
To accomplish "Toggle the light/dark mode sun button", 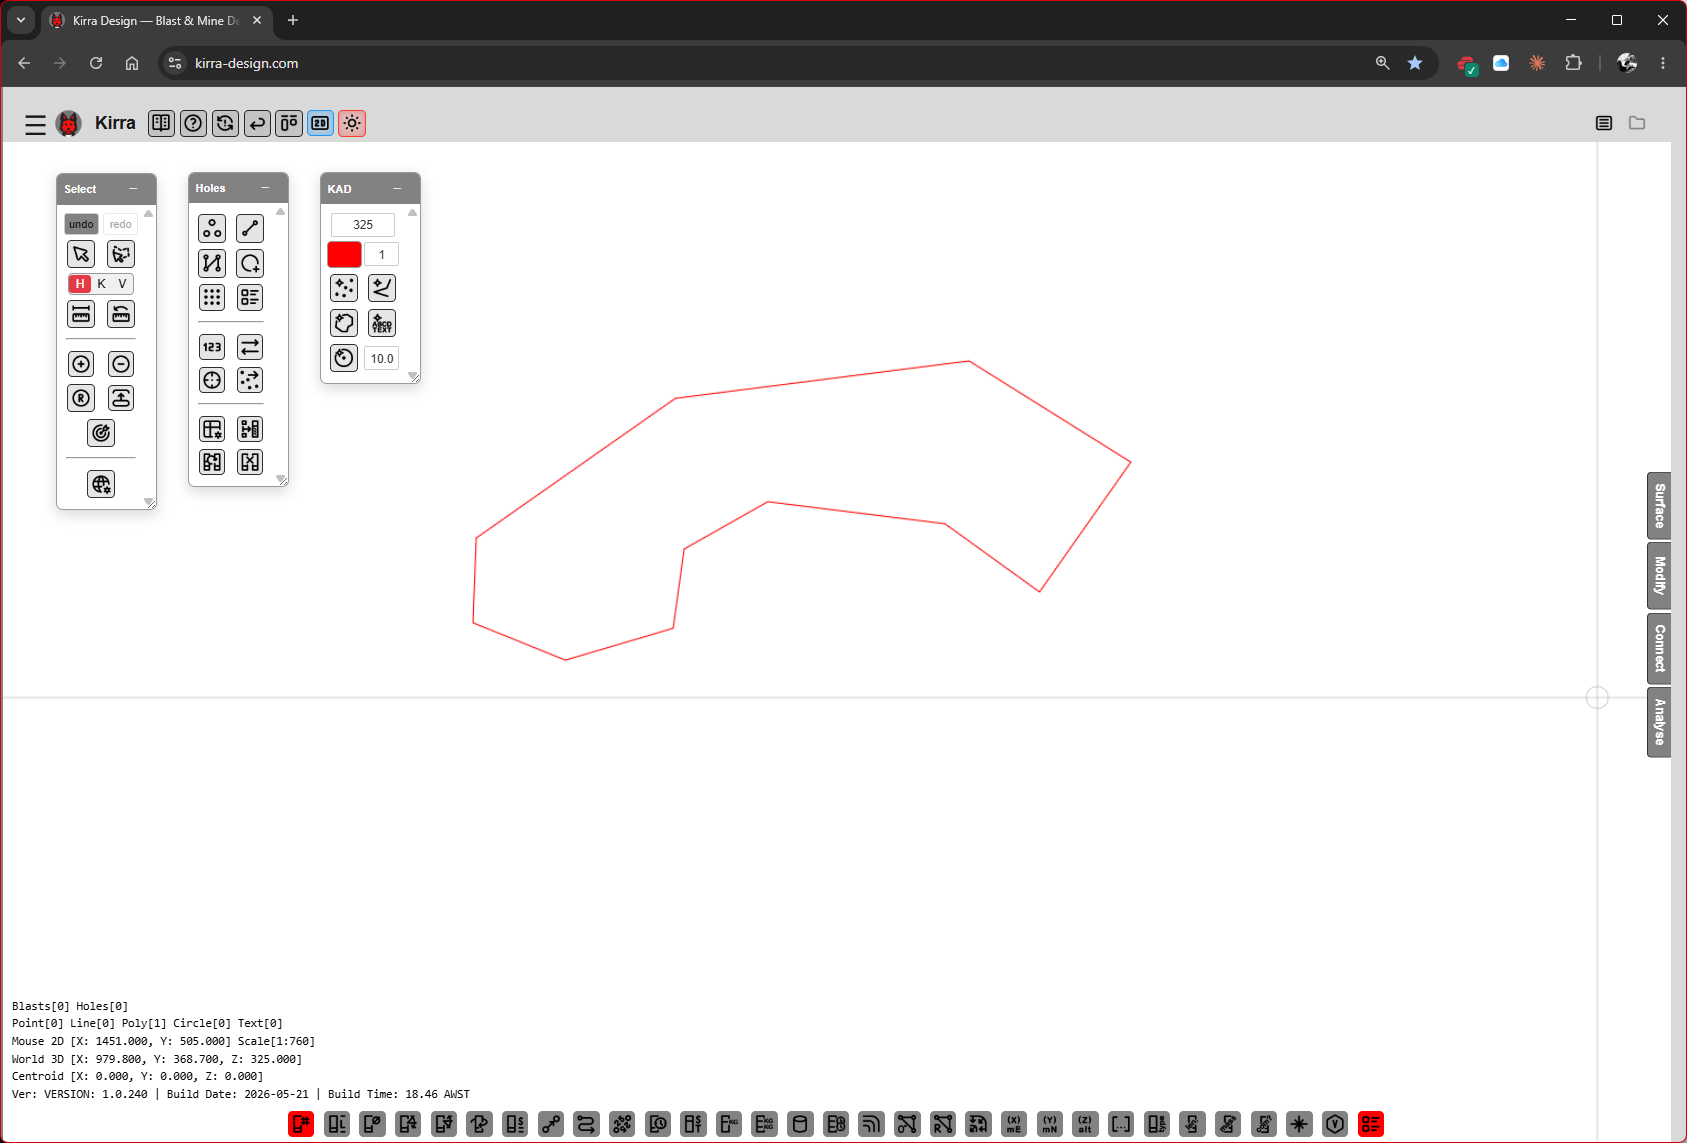I will [x=352, y=123].
